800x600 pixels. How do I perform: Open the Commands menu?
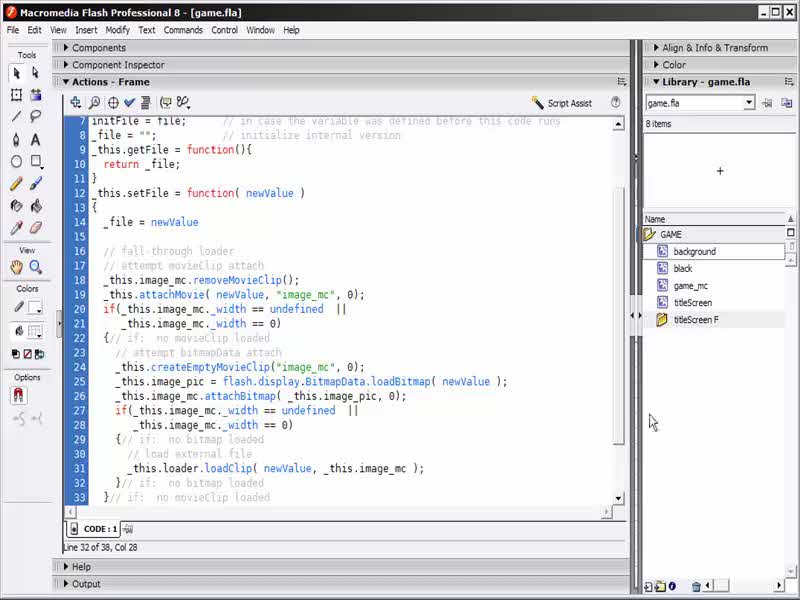coord(183,30)
